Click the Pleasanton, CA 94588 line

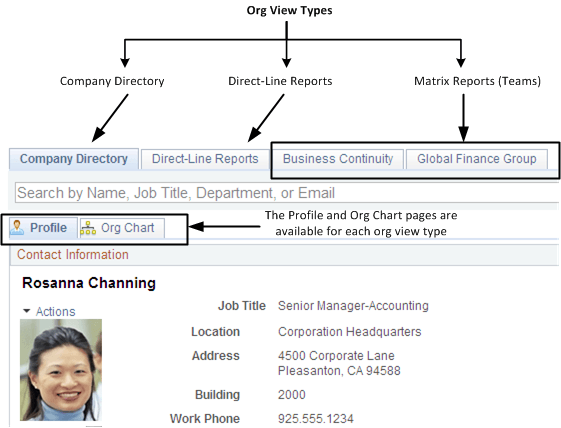click(339, 371)
